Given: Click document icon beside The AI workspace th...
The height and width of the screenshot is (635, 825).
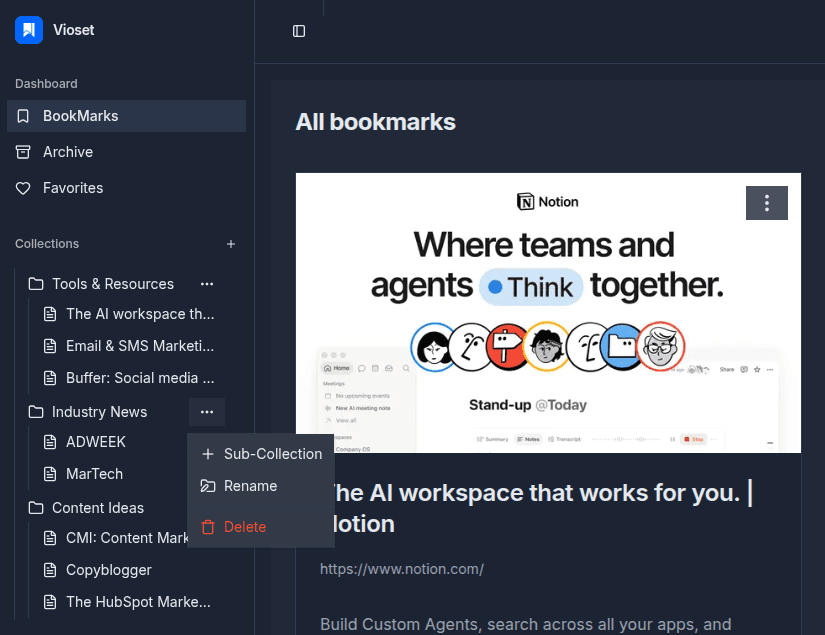Looking at the screenshot, I should click(x=50, y=315).
